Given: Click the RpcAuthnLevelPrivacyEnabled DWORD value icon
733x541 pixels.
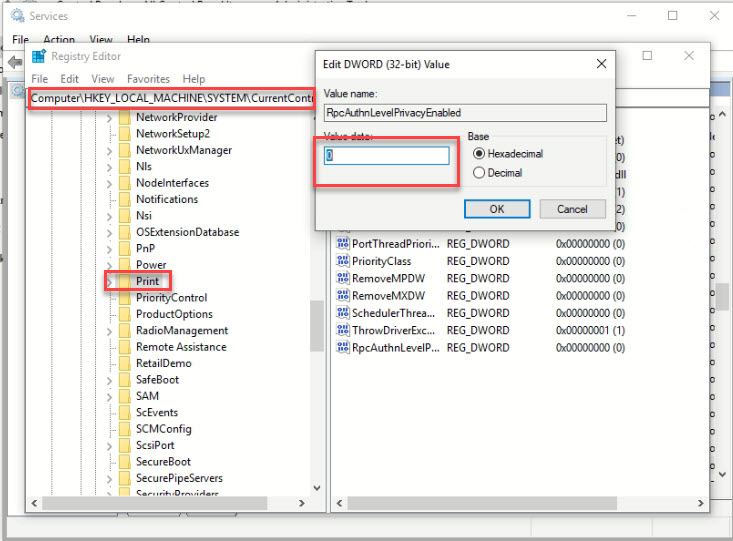Looking at the screenshot, I should tap(342, 347).
